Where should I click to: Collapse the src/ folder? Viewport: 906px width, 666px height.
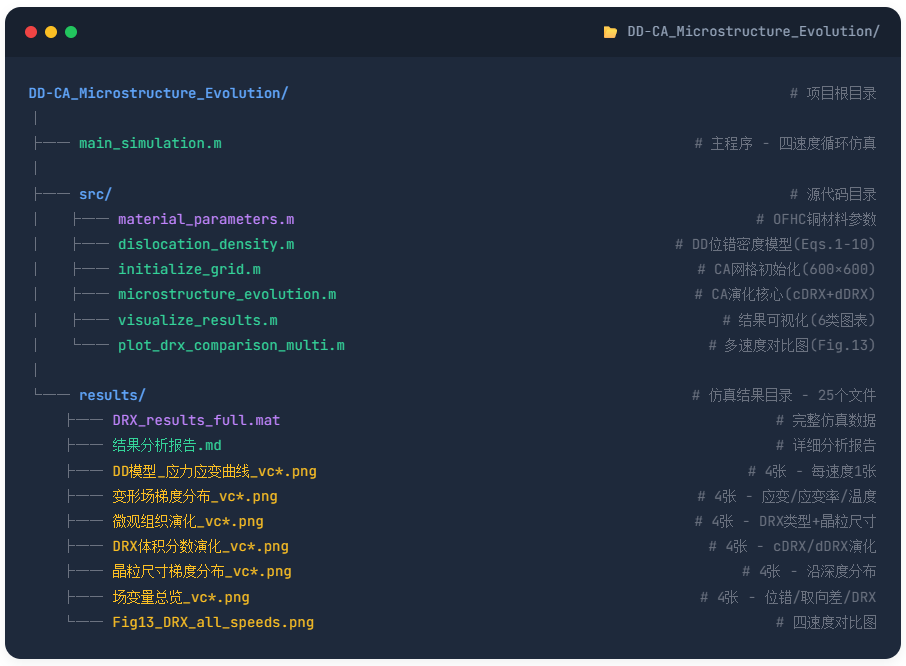click(x=95, y=194)
